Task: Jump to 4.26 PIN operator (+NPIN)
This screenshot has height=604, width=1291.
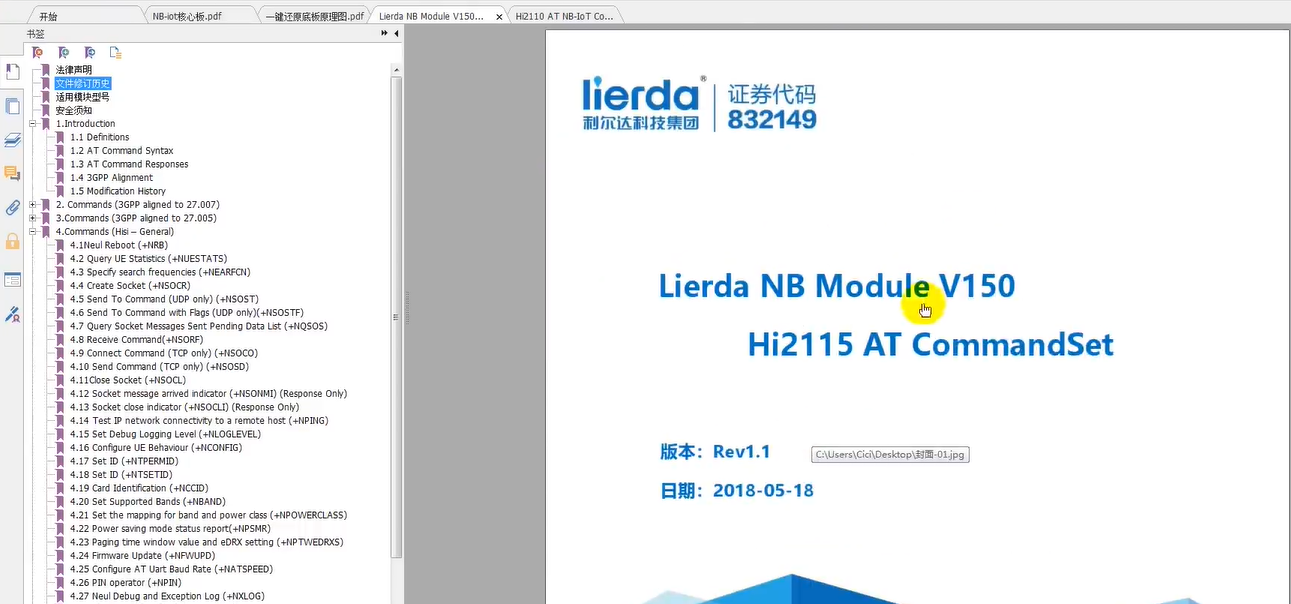Action: pos(126,583)
